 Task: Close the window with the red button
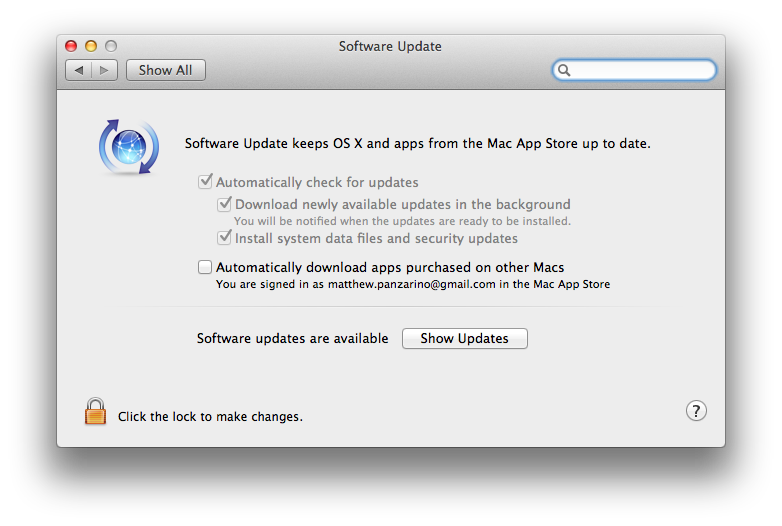point(71,46)
